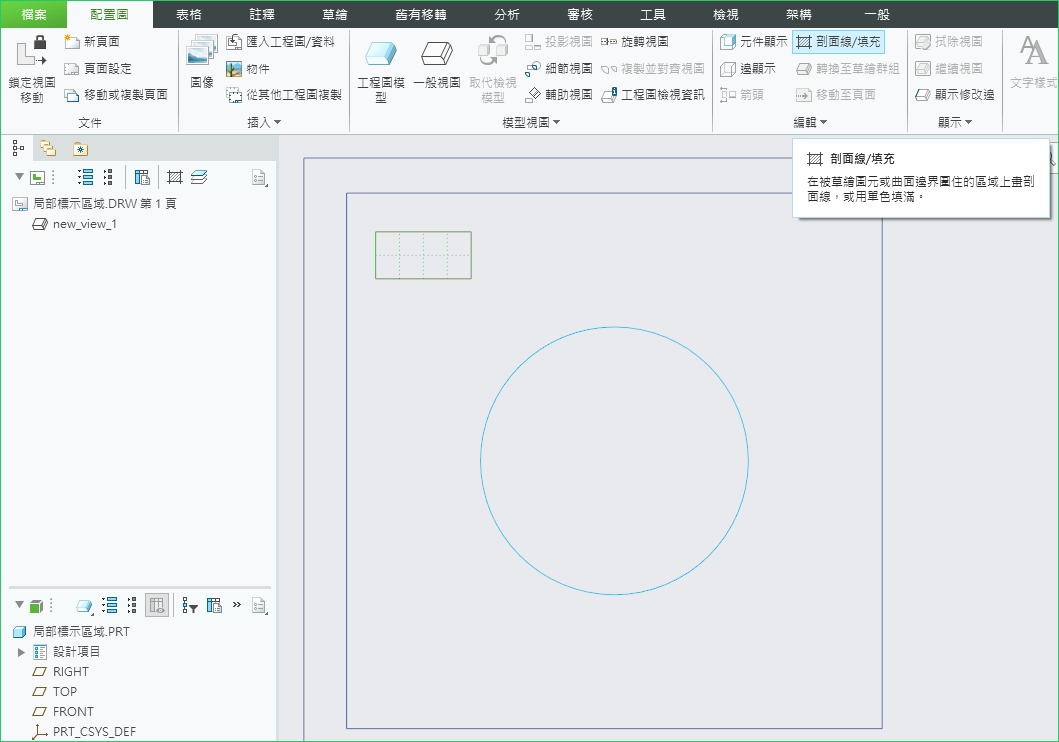Switch to the 表格 ribbon tab

click(x=188, y=14)
